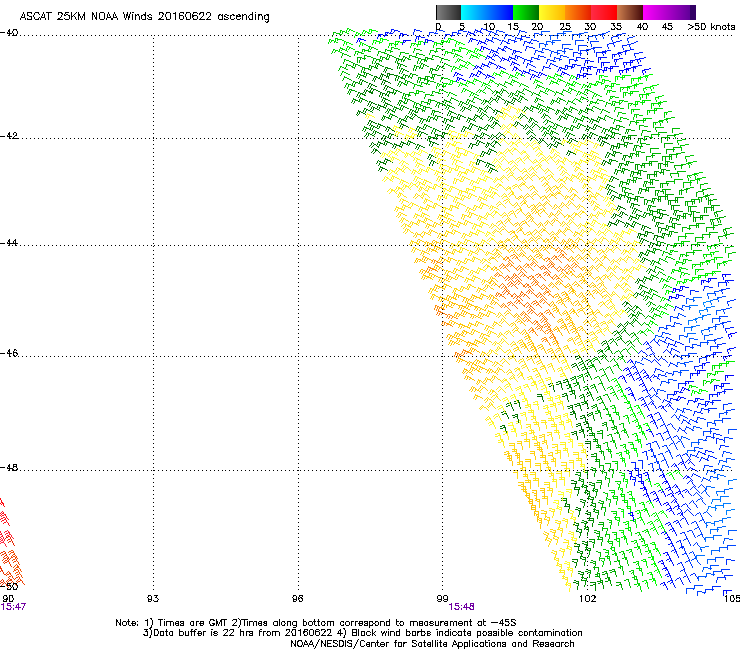Click the '>50 knots' legend label

click(711, 26)
